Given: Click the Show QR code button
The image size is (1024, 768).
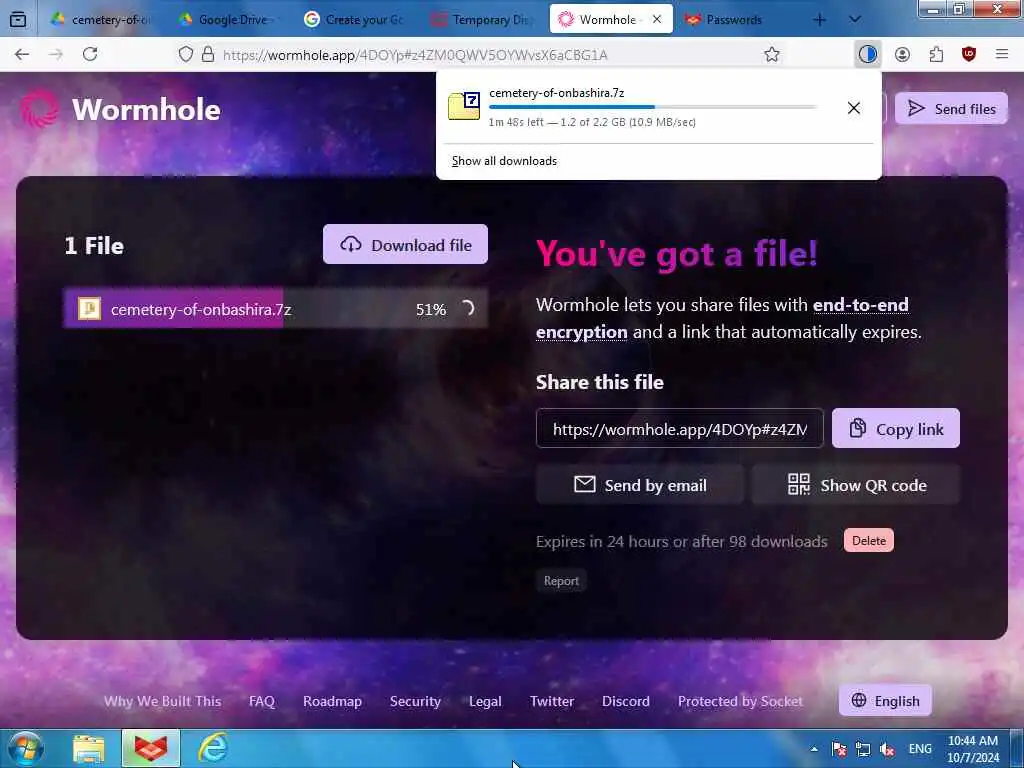Looking at the screenshot, I should point(856,485).
